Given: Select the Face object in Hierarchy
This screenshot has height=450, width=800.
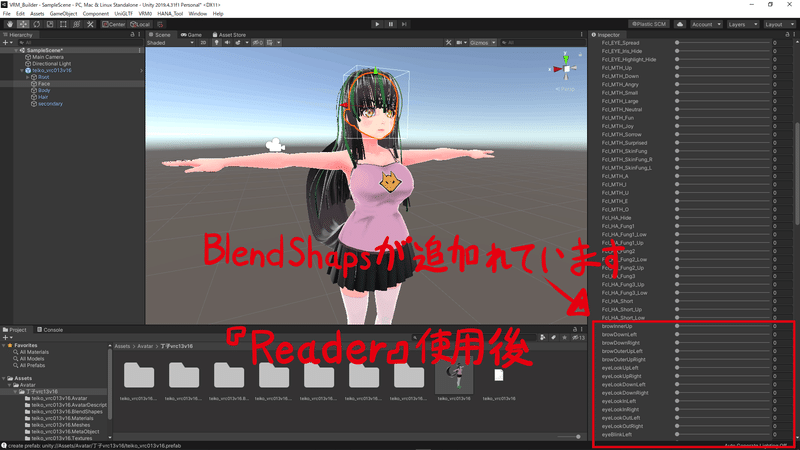Looking at the screenshot, I should tap(44, 84).
